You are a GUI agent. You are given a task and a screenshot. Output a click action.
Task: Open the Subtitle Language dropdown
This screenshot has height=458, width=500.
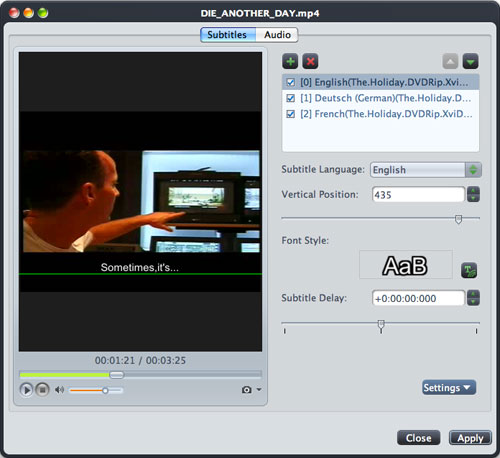tap(426, 170)
